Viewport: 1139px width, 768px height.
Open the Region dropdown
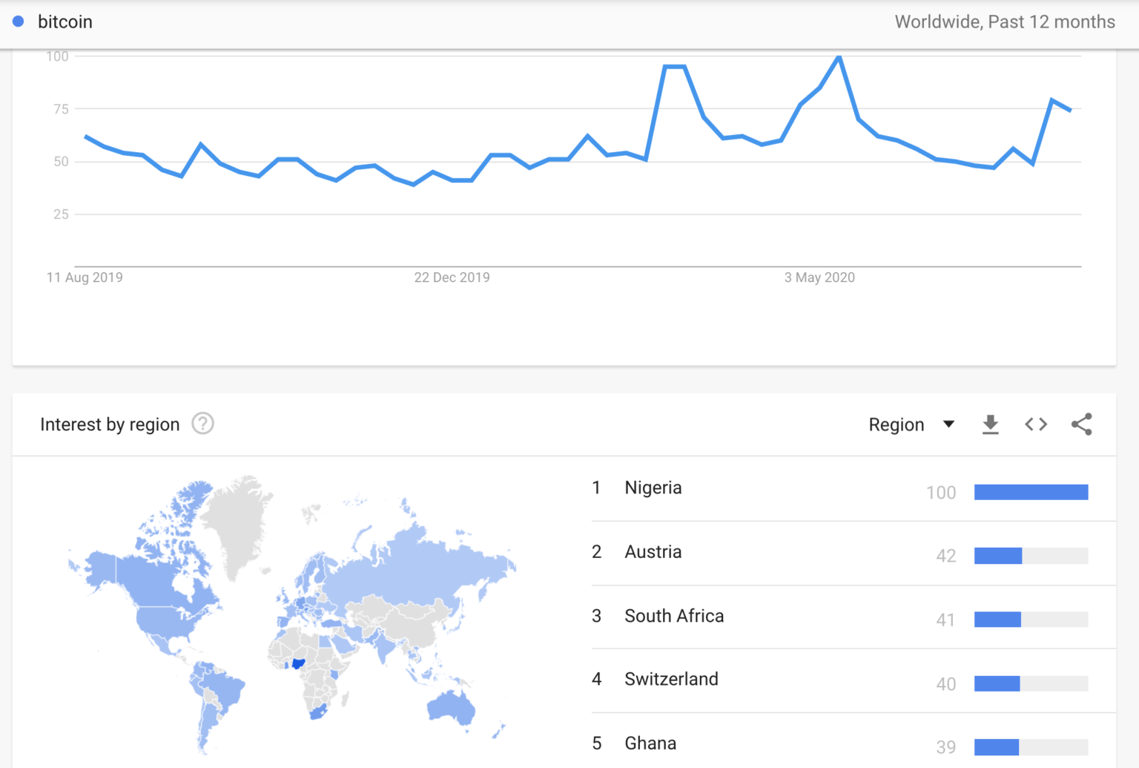(x=910, y=424)
